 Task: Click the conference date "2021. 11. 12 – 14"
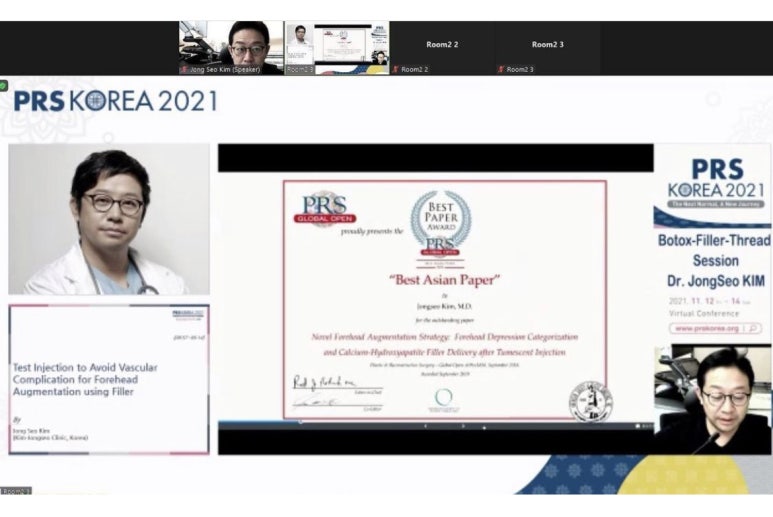point(710,301)
